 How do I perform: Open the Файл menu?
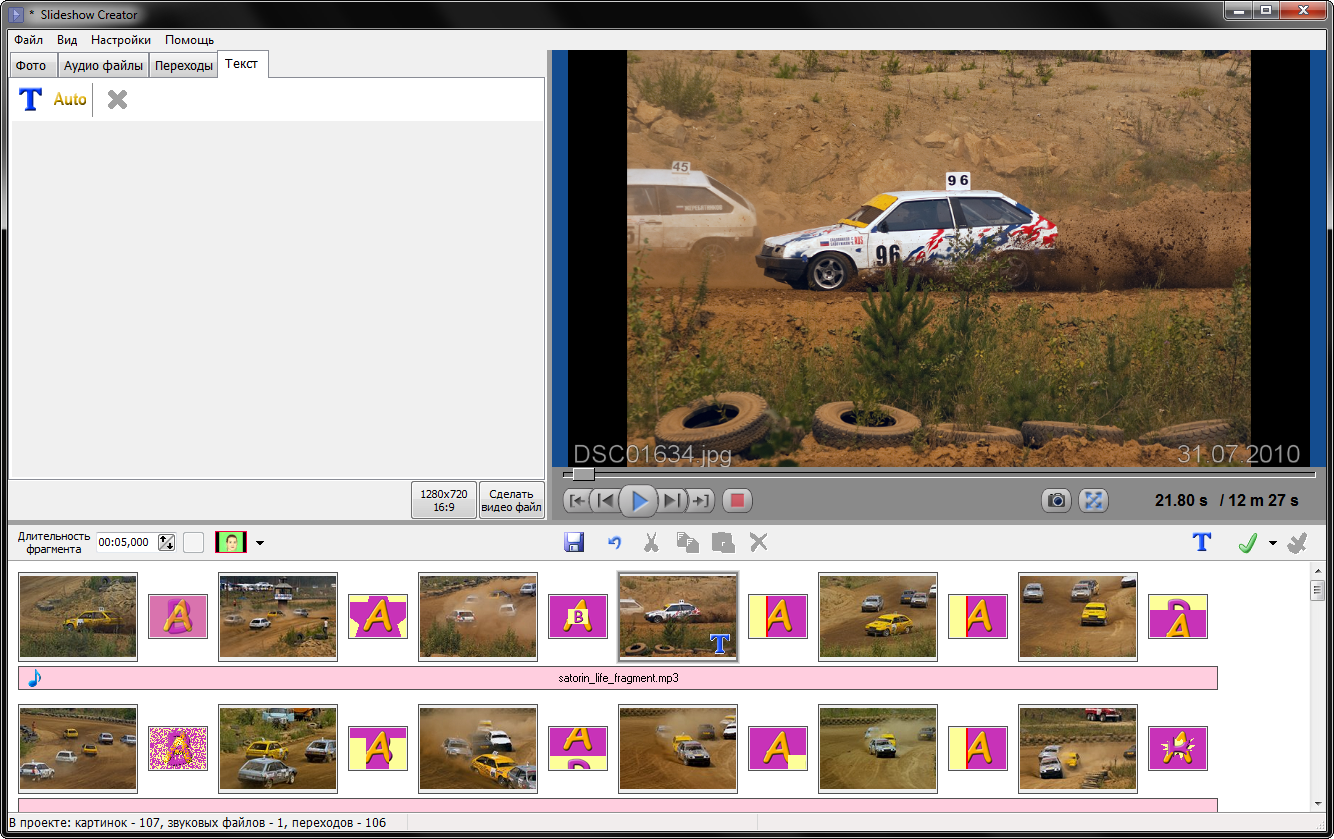28,40
